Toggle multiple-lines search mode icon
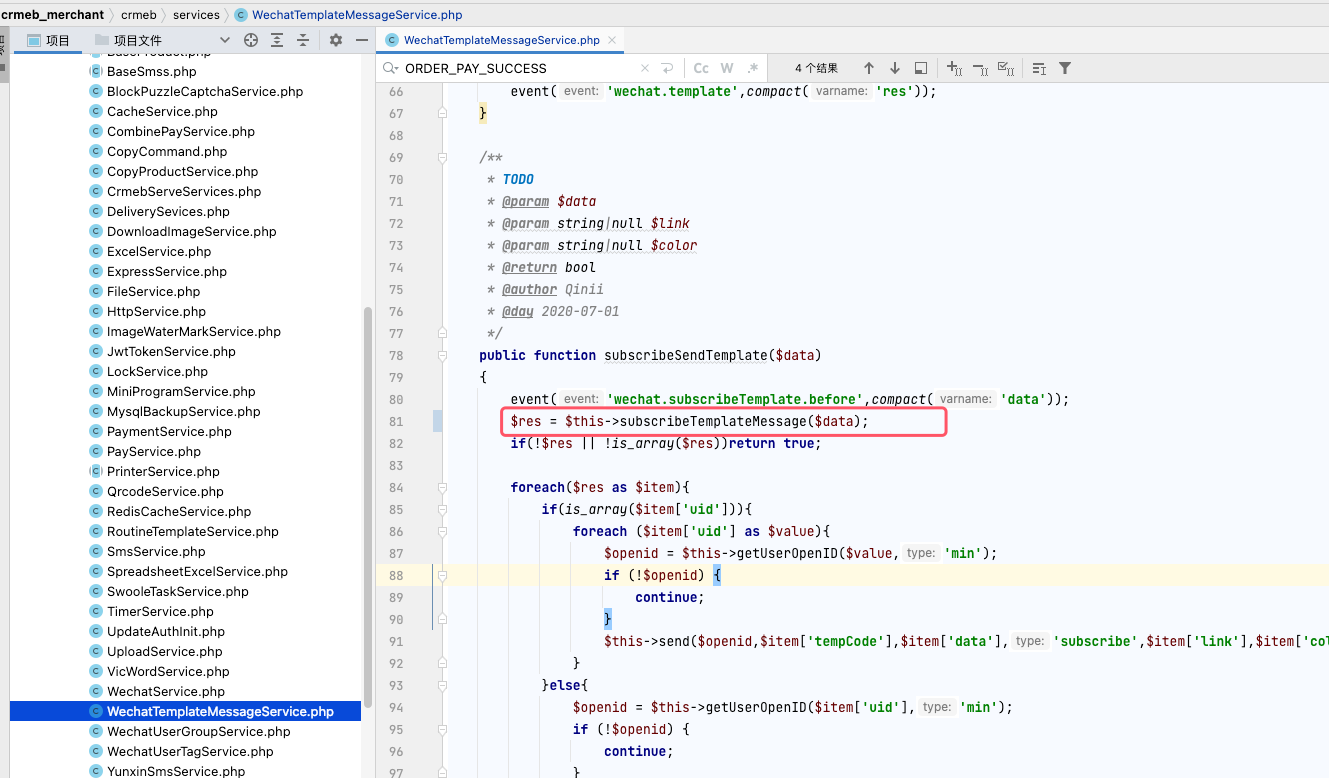This screenshot has width=1329, height=778. click(x=1039, y=68)
